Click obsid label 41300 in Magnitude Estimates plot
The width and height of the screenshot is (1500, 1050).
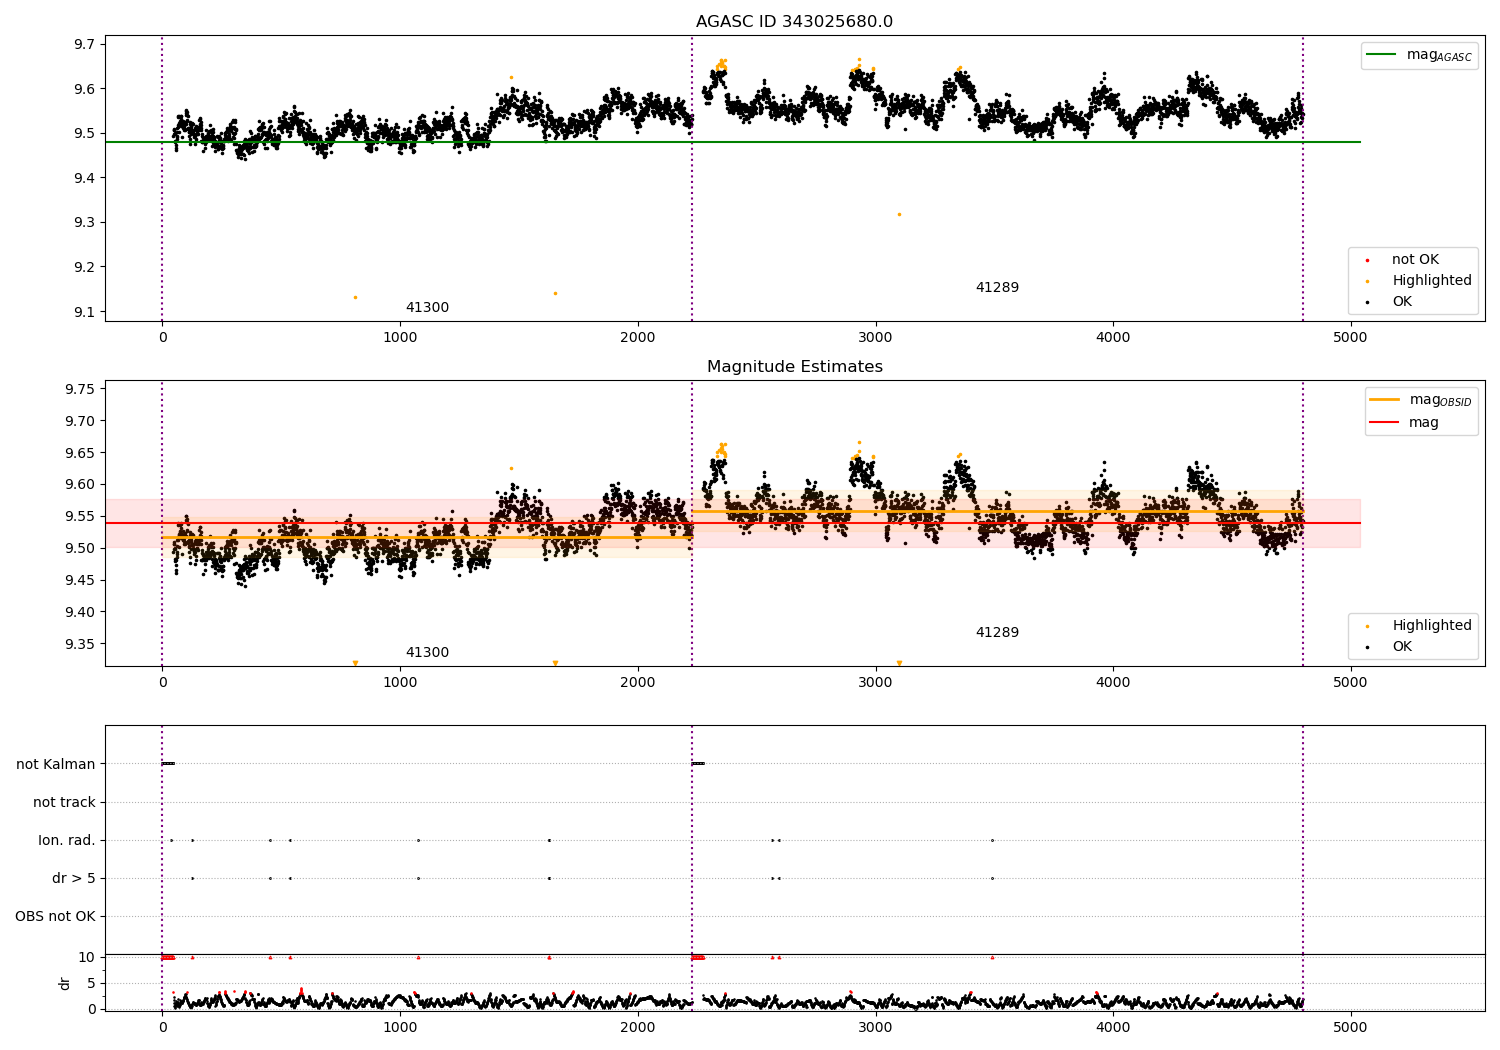427,653
